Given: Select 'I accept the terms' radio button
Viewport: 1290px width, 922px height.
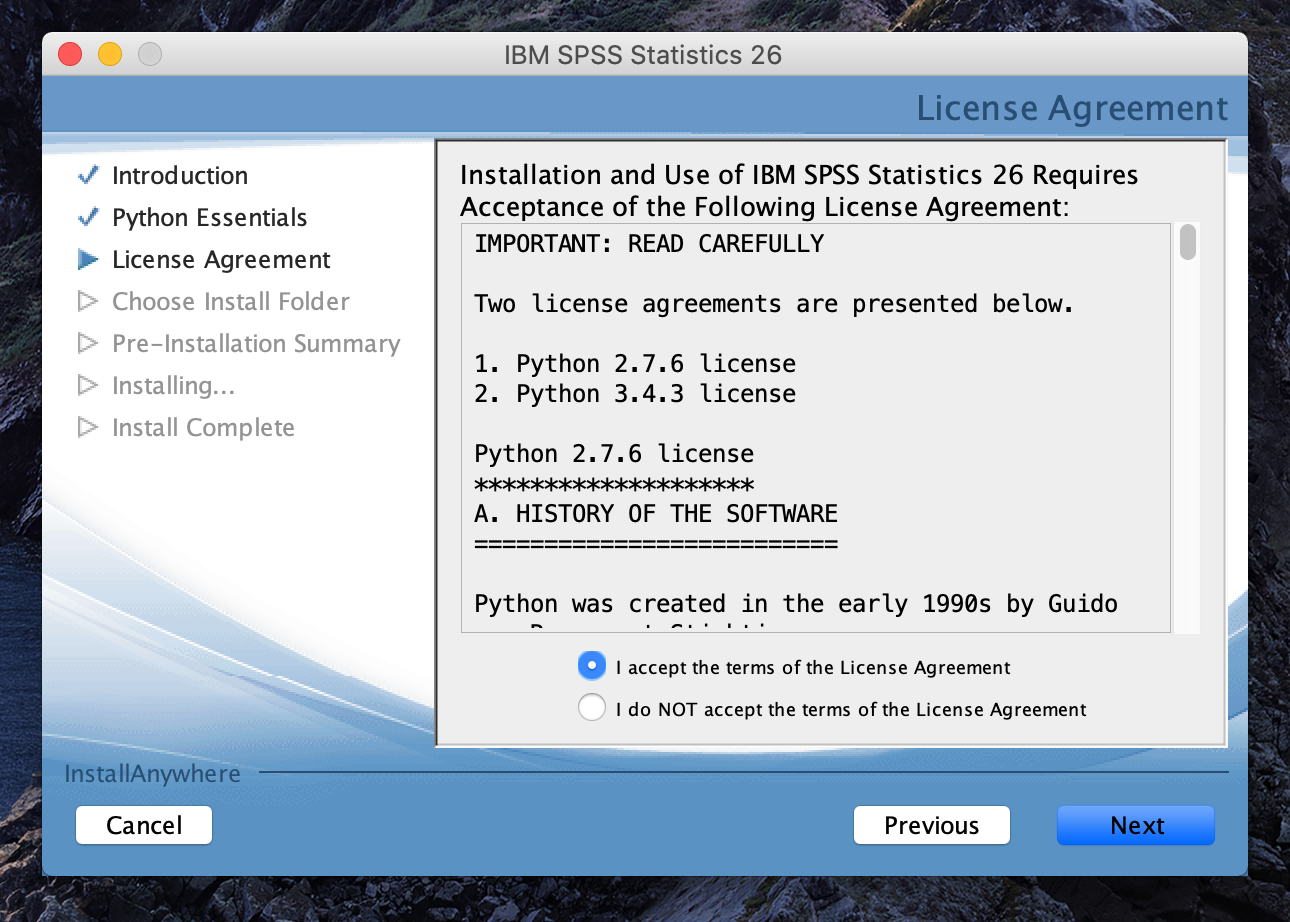Looking at the screenshot, I should pyautogui.click(x=592, y=666).
